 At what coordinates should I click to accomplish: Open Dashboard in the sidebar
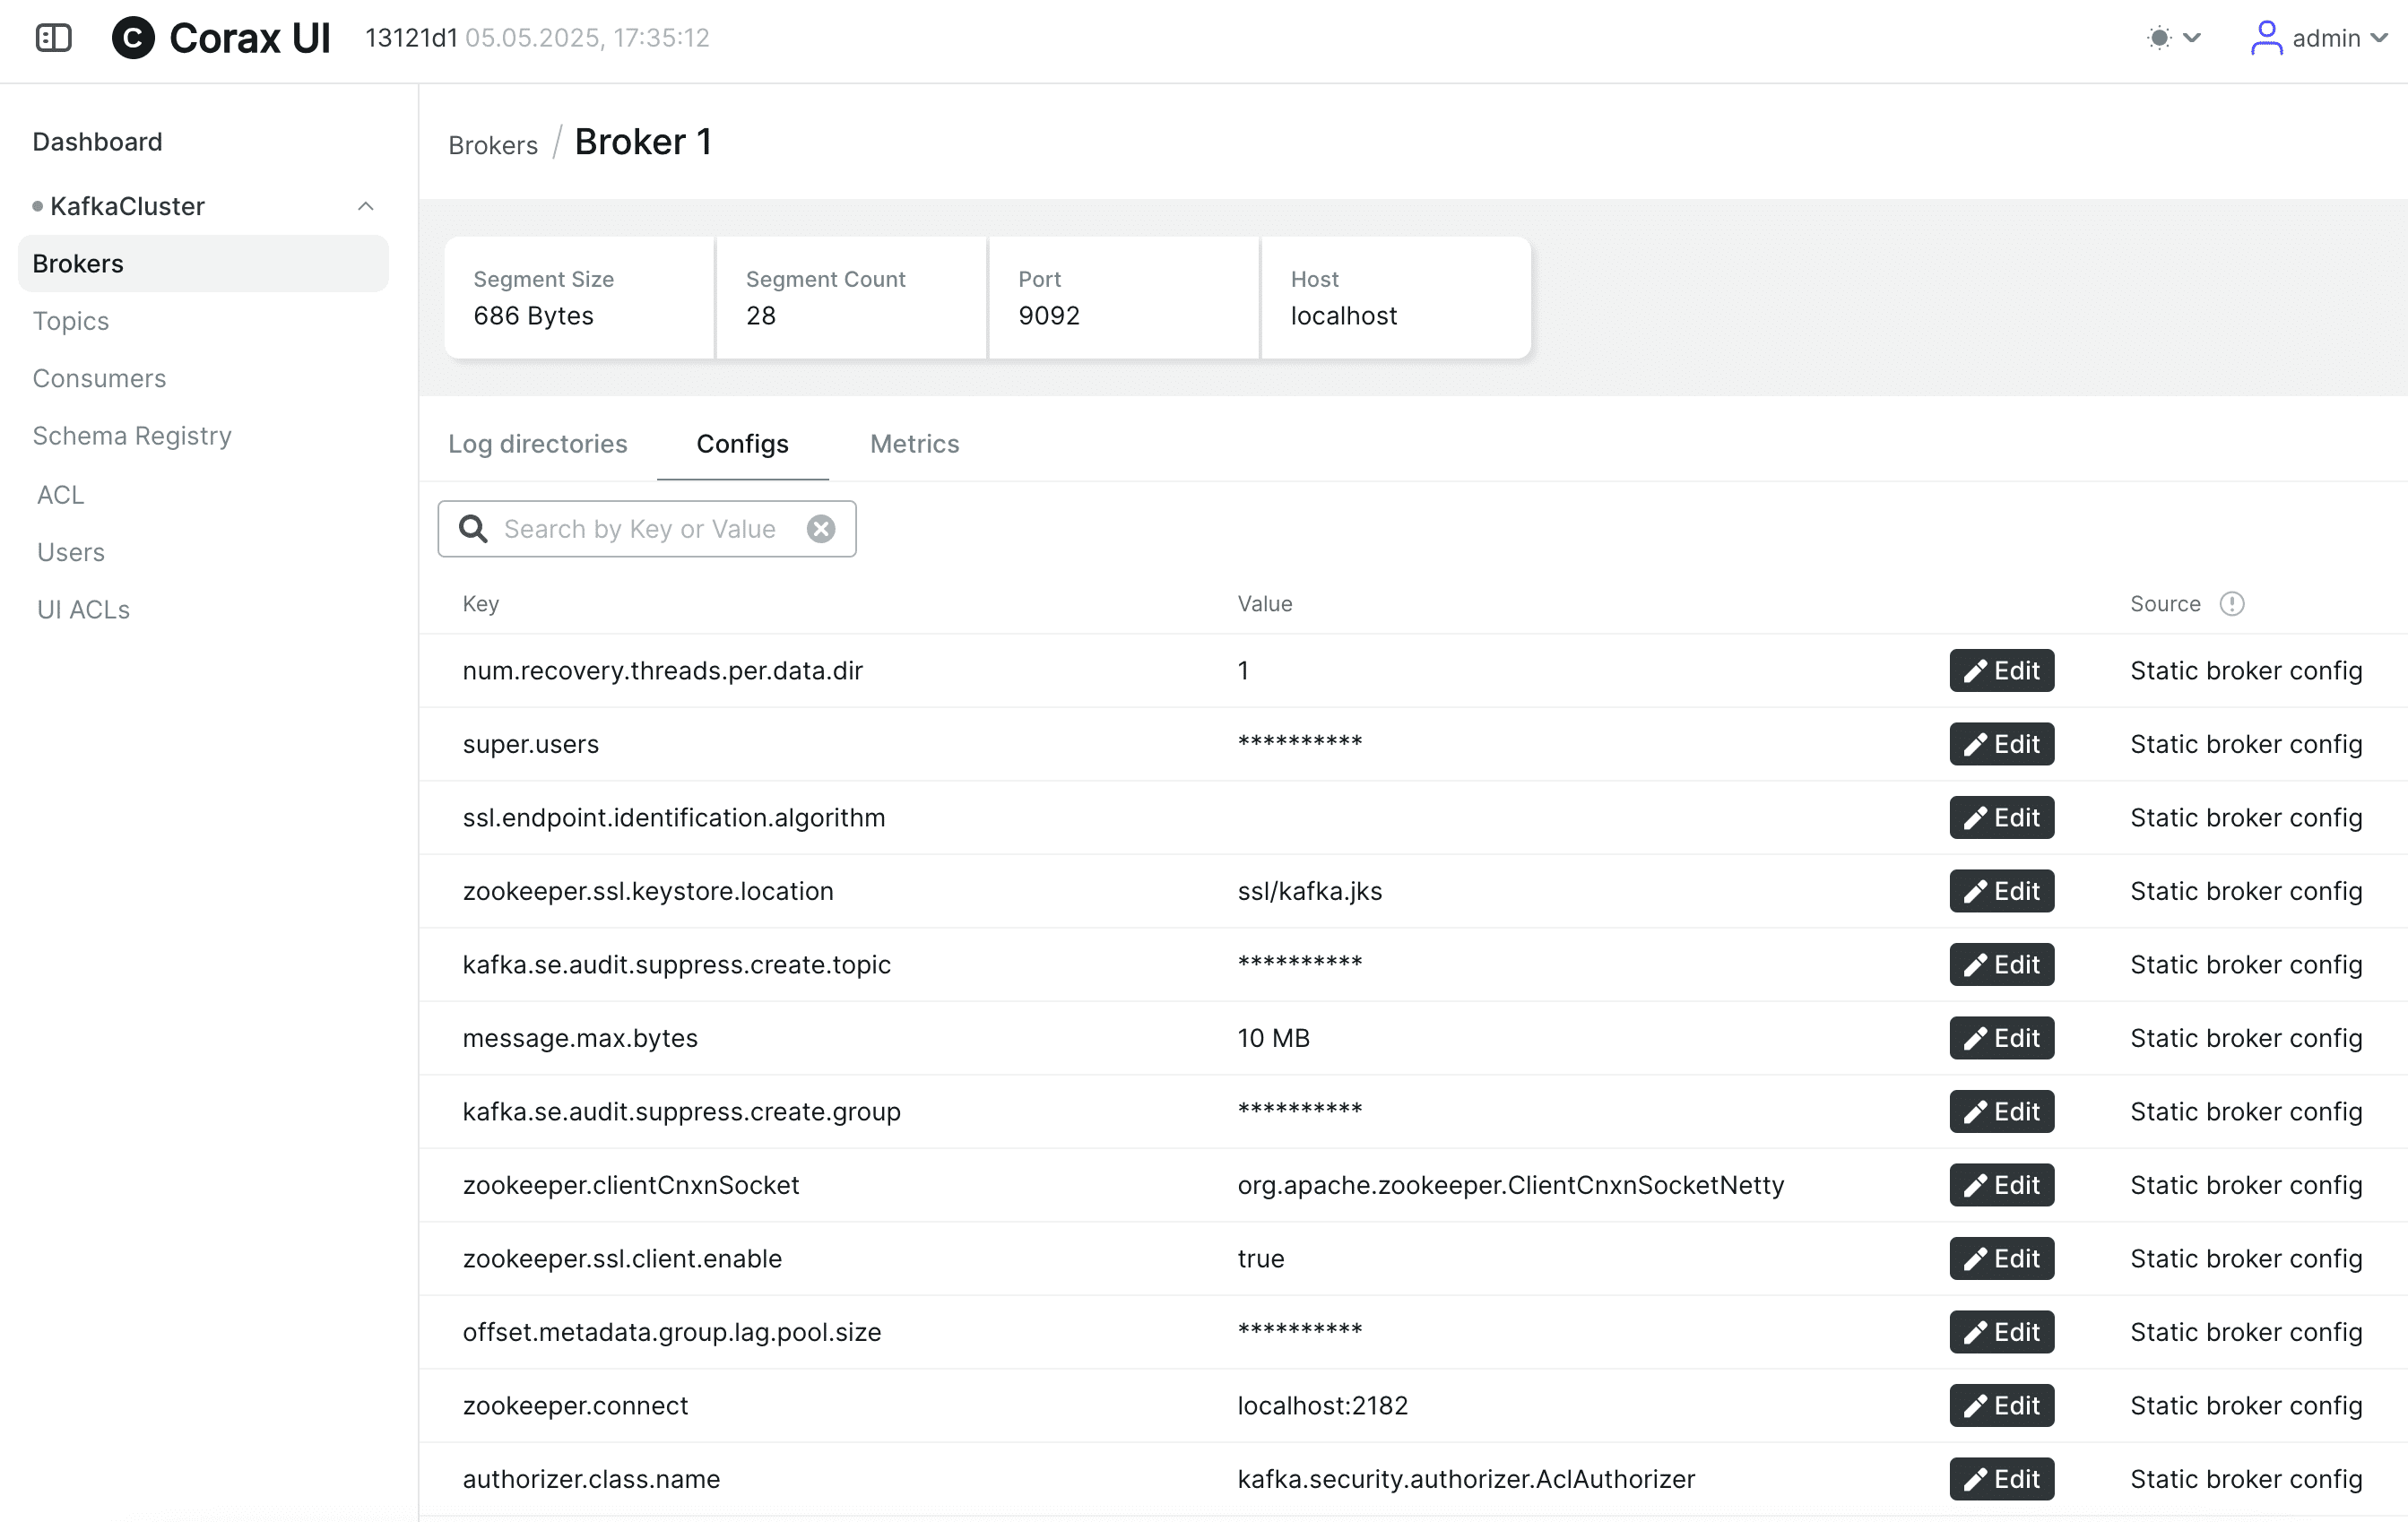97,142
